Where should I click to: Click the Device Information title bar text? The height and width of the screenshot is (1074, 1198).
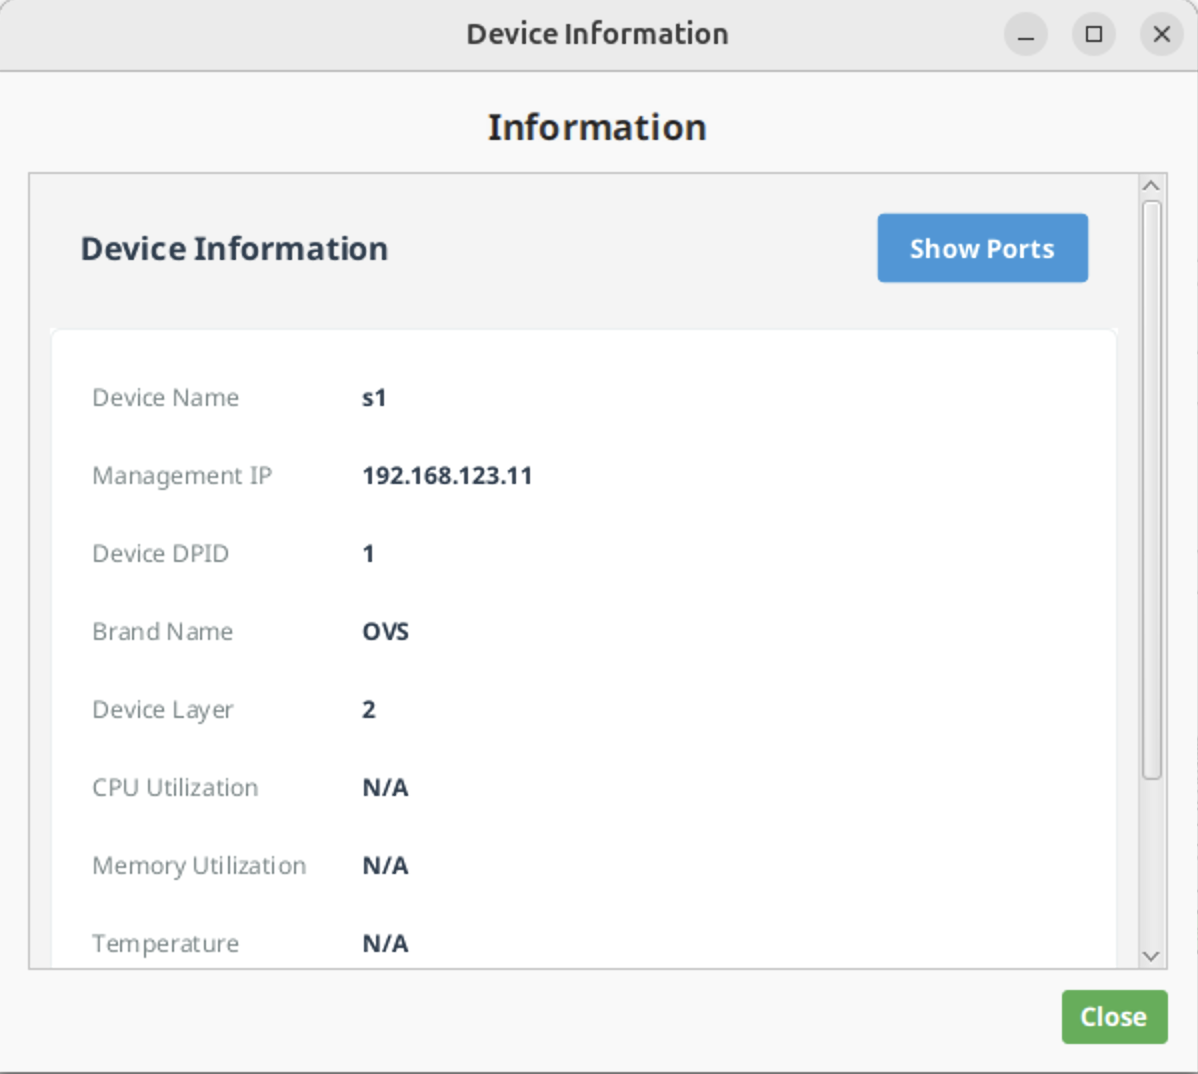pyautogui.click(x=597, y=34)
